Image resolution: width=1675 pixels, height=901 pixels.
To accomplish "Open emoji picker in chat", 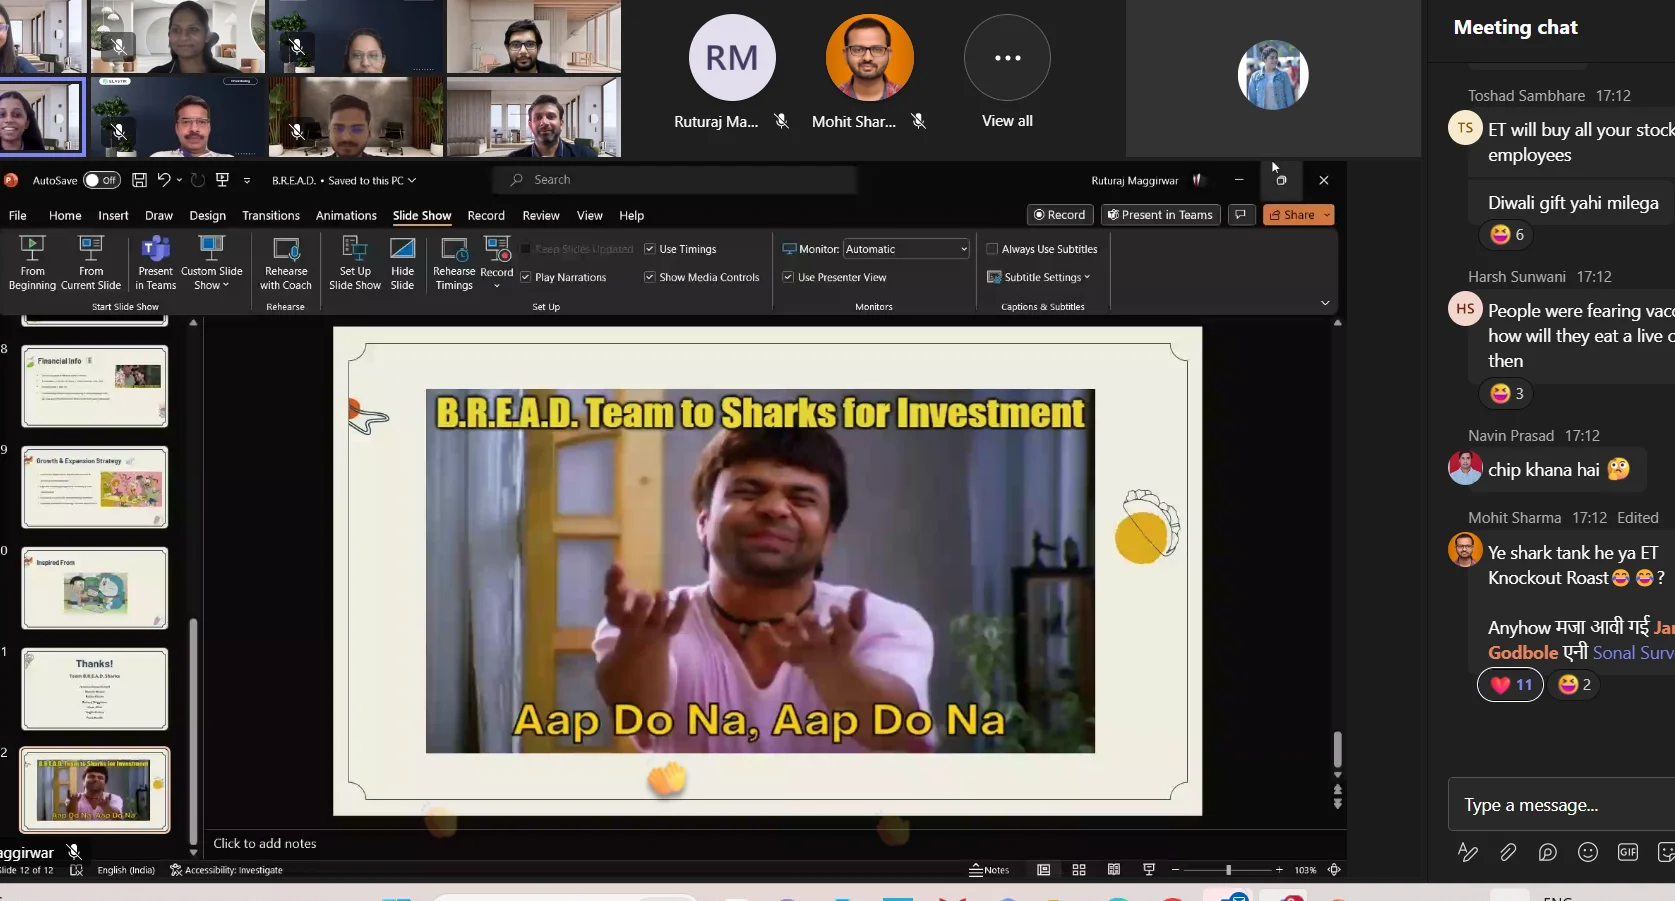I will [x=1588, y=852].
